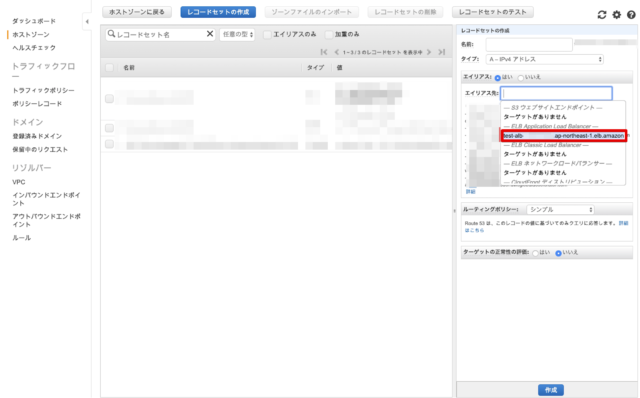Open 登録済みドメイン in the sidebar
This screenshot has height=398, width=640.
click(37, 136)
